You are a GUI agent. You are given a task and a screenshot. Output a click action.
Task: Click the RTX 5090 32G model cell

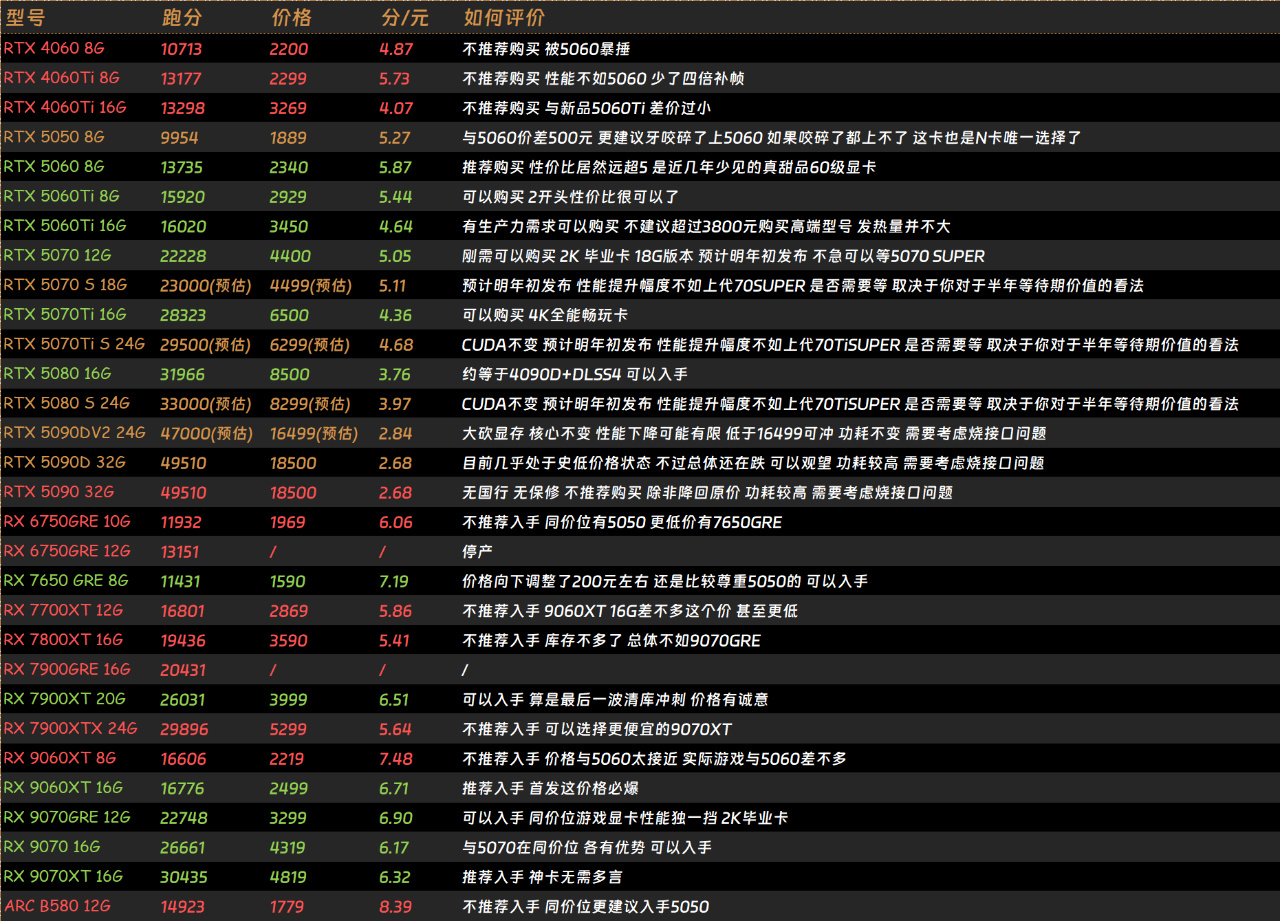coord(59,492)
